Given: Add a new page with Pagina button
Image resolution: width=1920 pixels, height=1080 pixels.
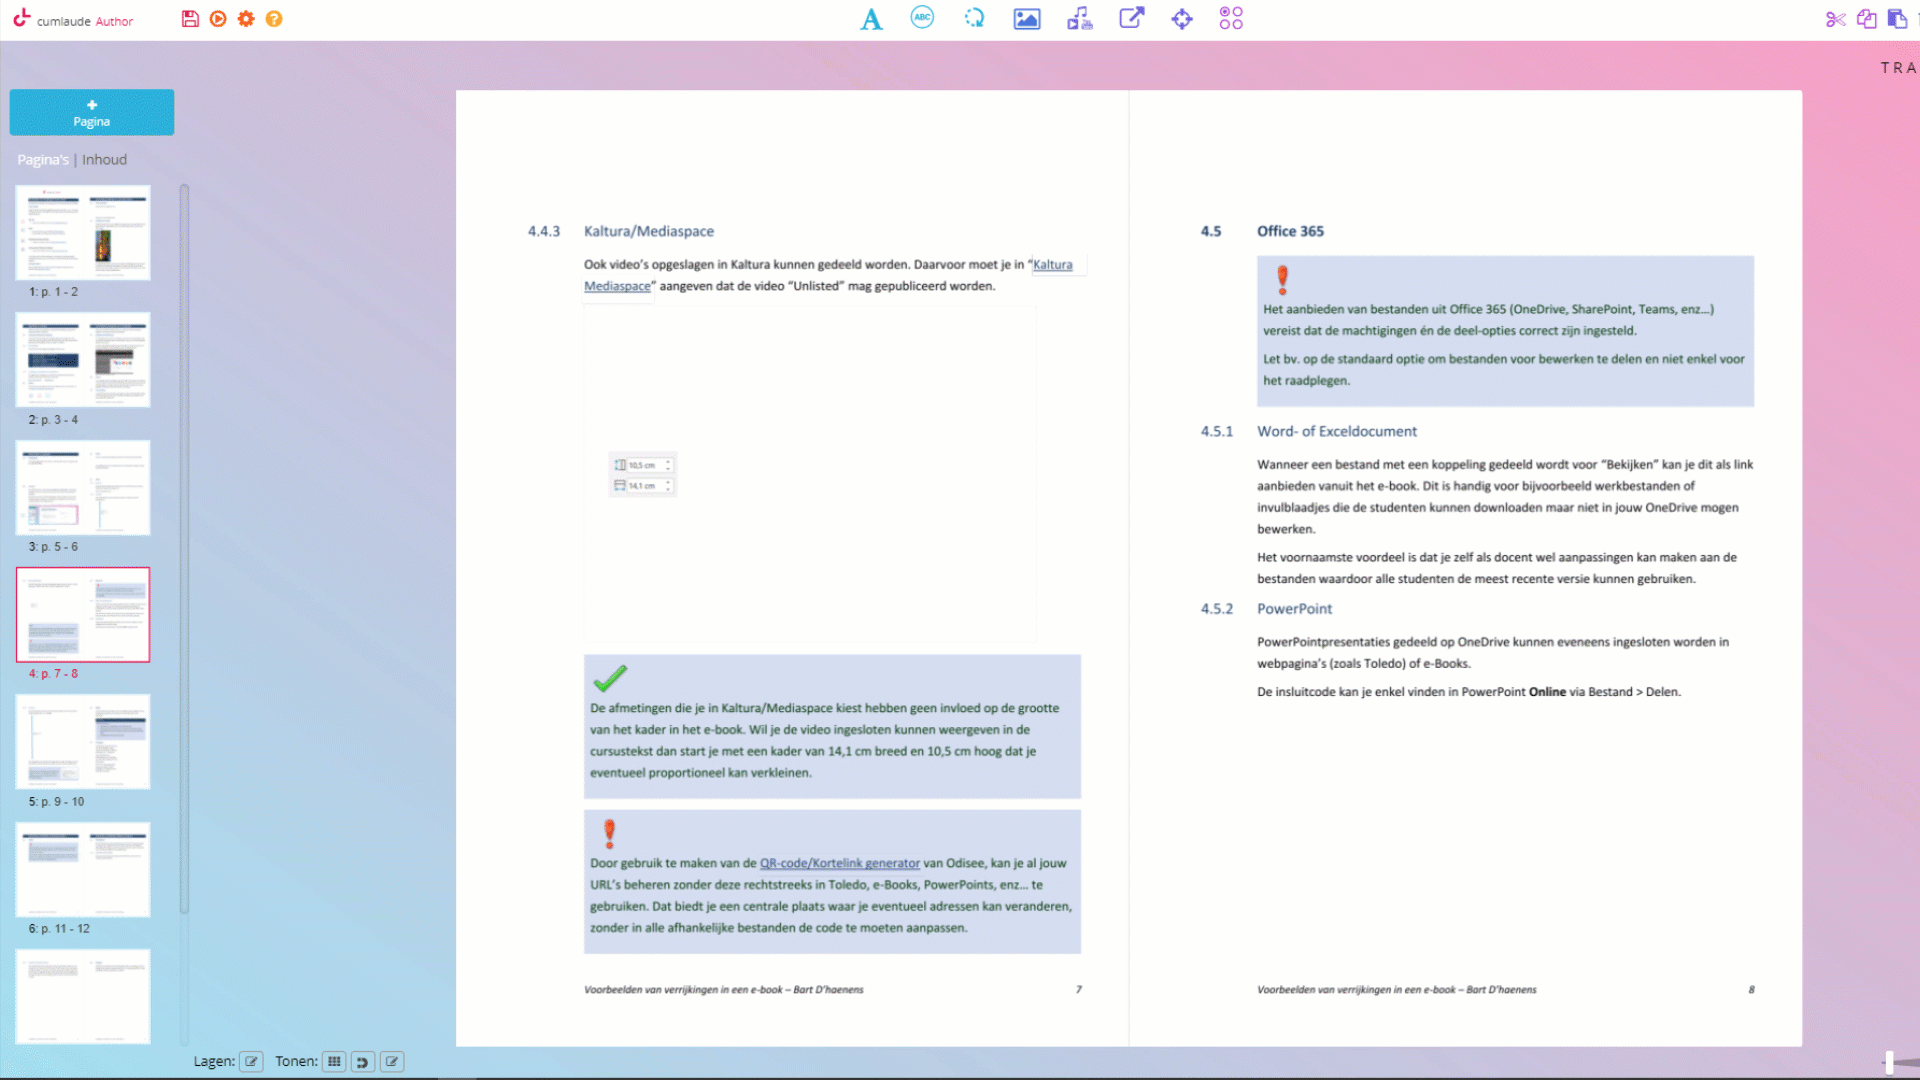Looking at the screenshot, I should click(x=92, y=112).
